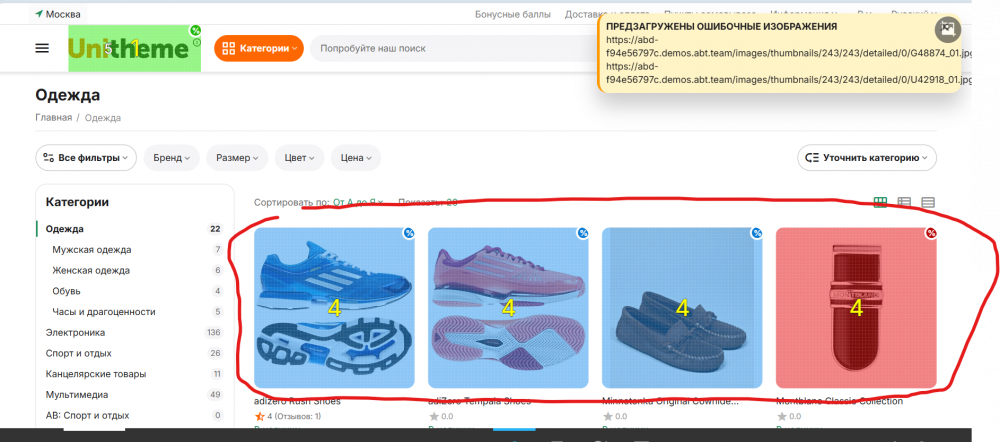Click the broken image icon in notification
This screenshot has width=1000, height=442.
(x=948, y=29)
